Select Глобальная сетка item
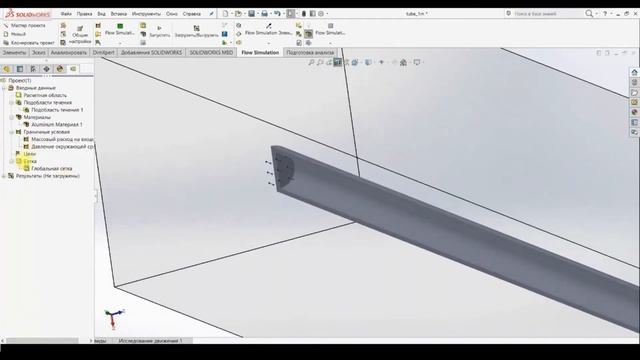This screenshot has width=640, height=360. coord(52,169)
